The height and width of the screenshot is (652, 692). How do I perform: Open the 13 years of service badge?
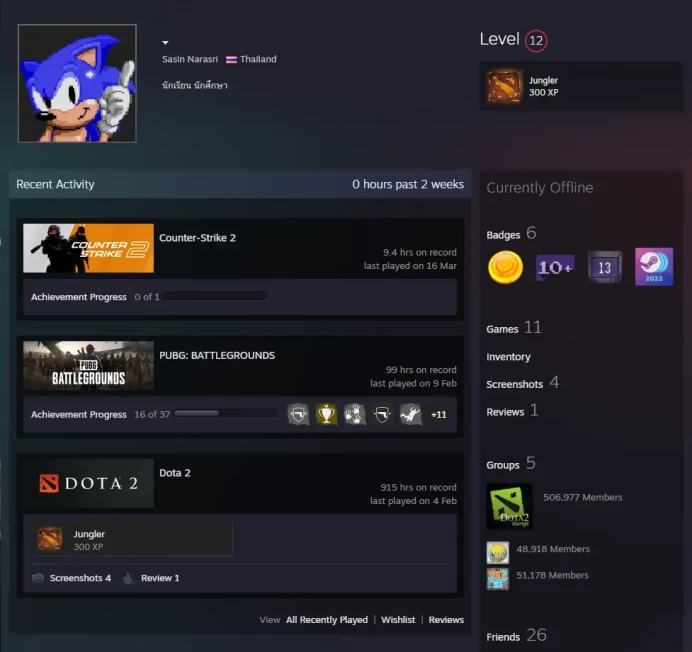tap(605, 267)
